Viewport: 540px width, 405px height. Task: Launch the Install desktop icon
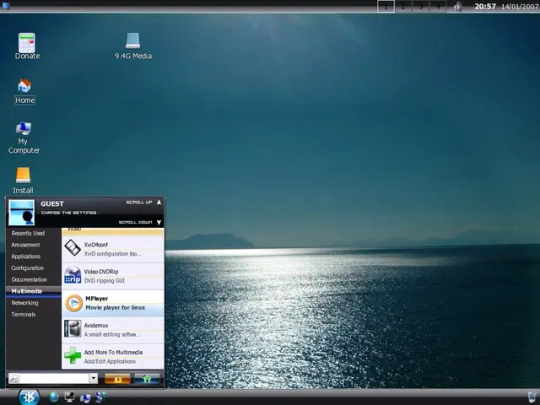pyautogui.click(x=23, y=180)
